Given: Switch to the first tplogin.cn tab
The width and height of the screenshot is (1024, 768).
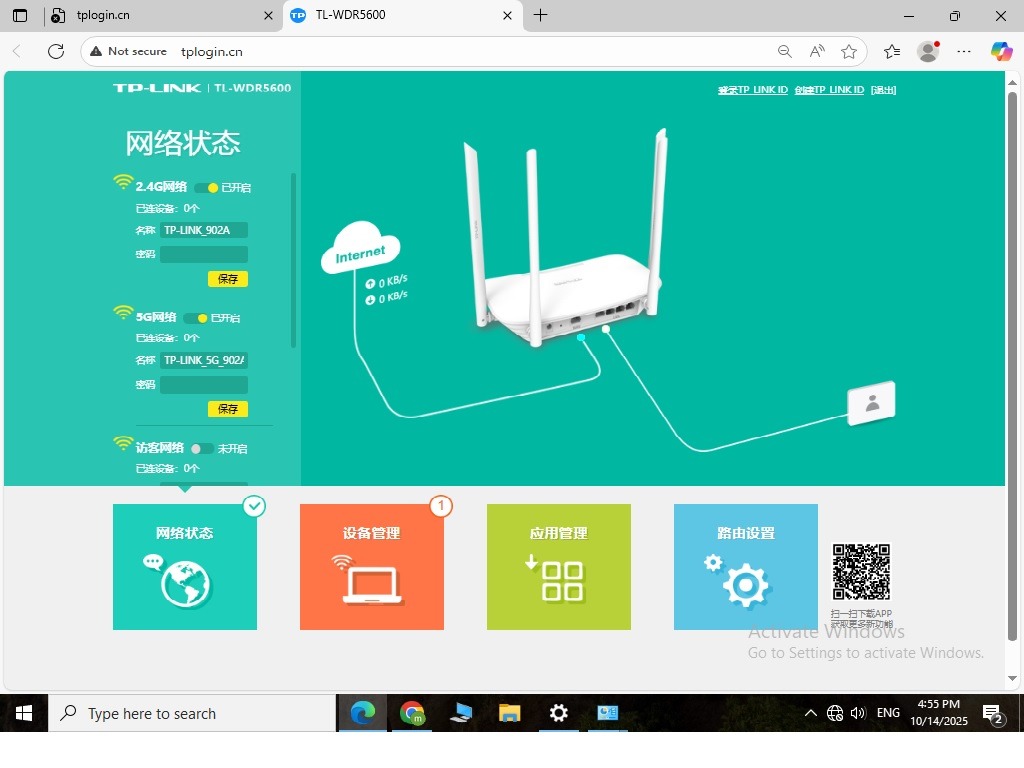Looking at the screenshot, I should pos(160,15).
